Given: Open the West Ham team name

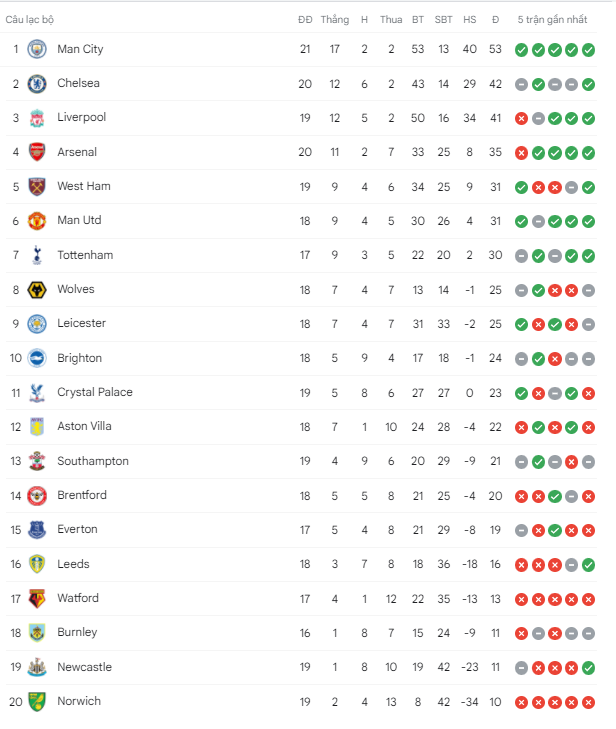Looking at the screenshot, I should tap(84, 186).
